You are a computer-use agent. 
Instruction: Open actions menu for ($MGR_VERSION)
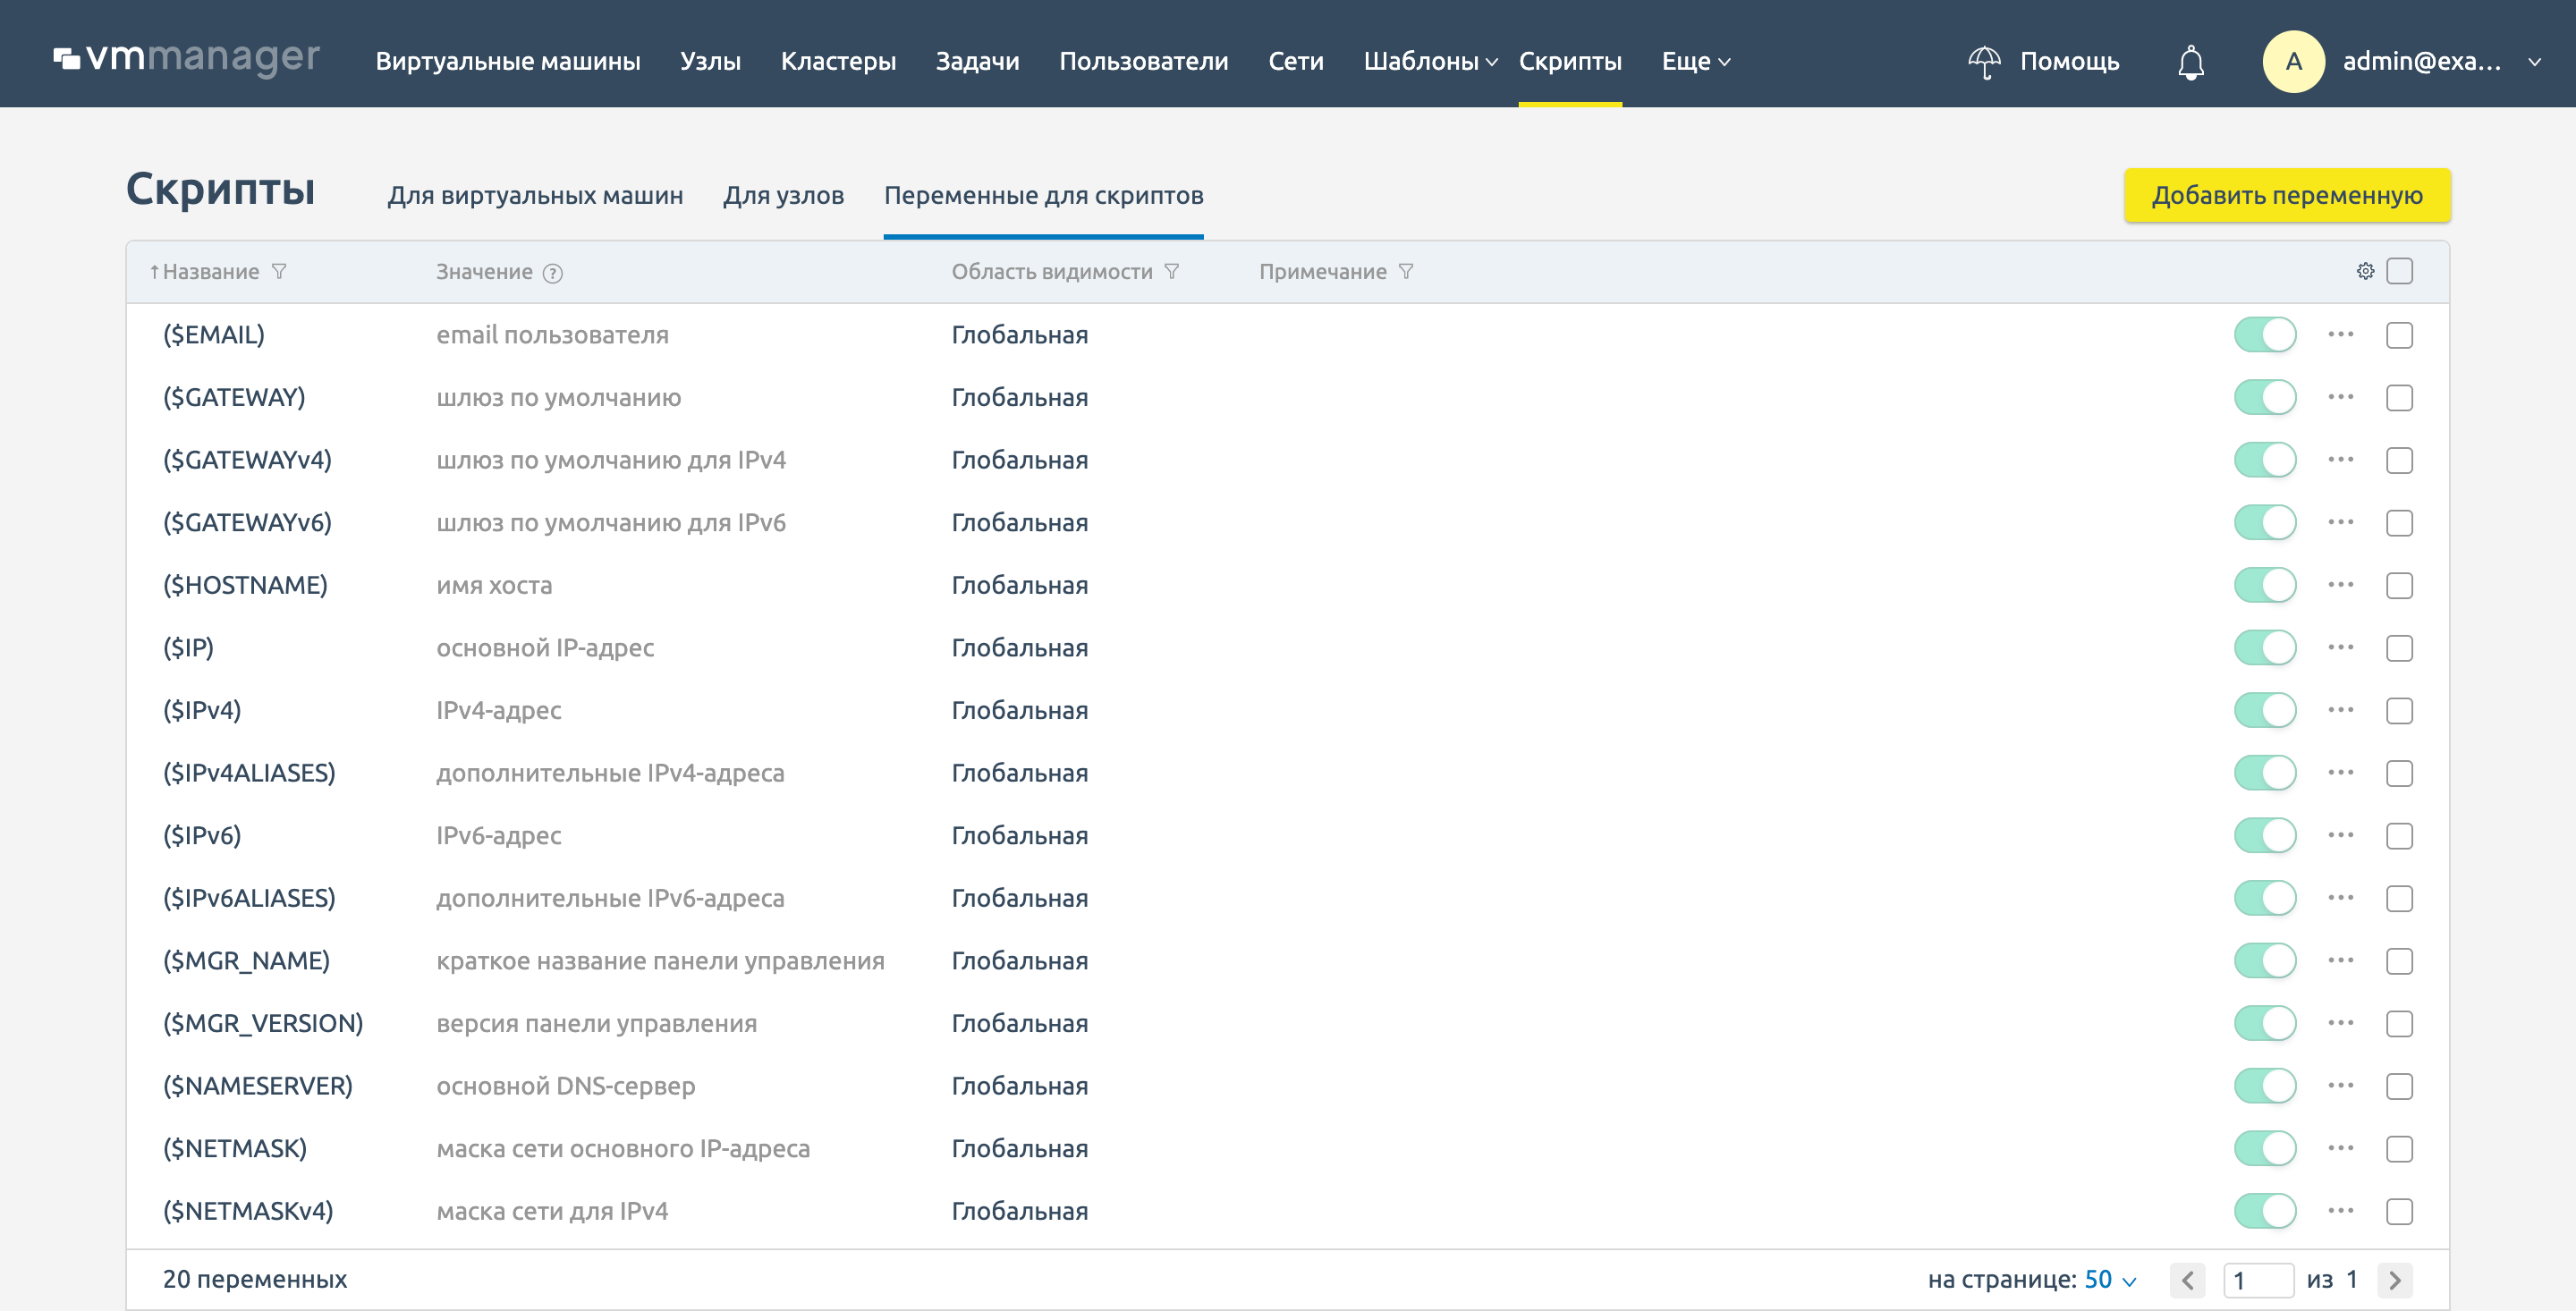[x=2340, y=1023]
